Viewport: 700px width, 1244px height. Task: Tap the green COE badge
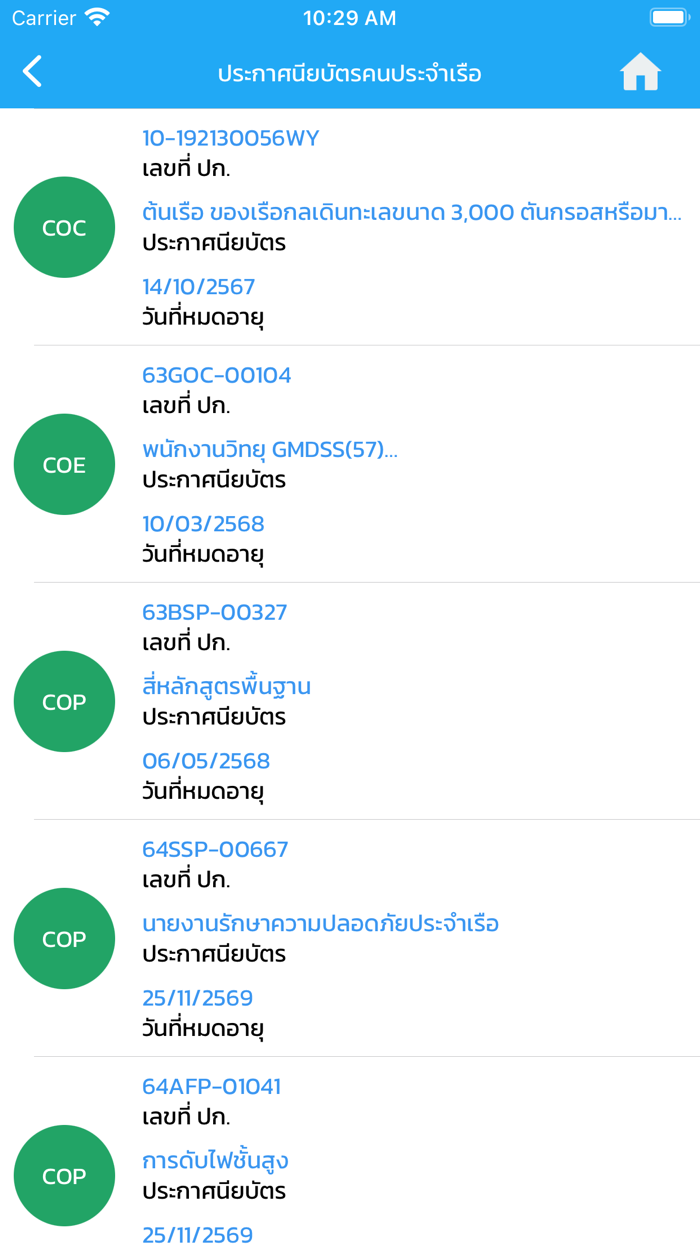(64, 465)
